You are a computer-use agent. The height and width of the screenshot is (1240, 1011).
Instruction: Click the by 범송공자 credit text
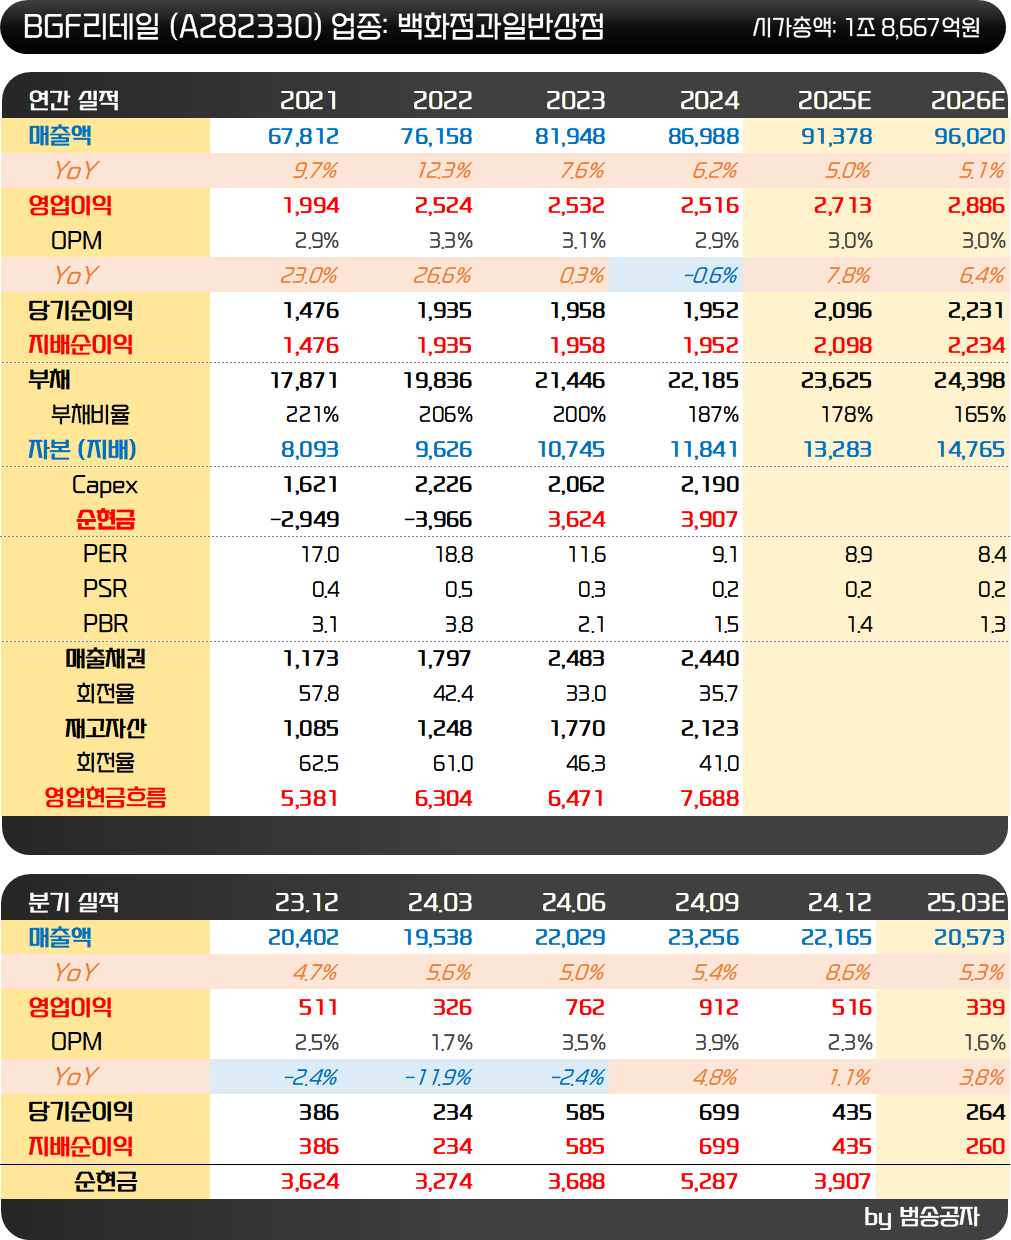tap(922, 1217)
